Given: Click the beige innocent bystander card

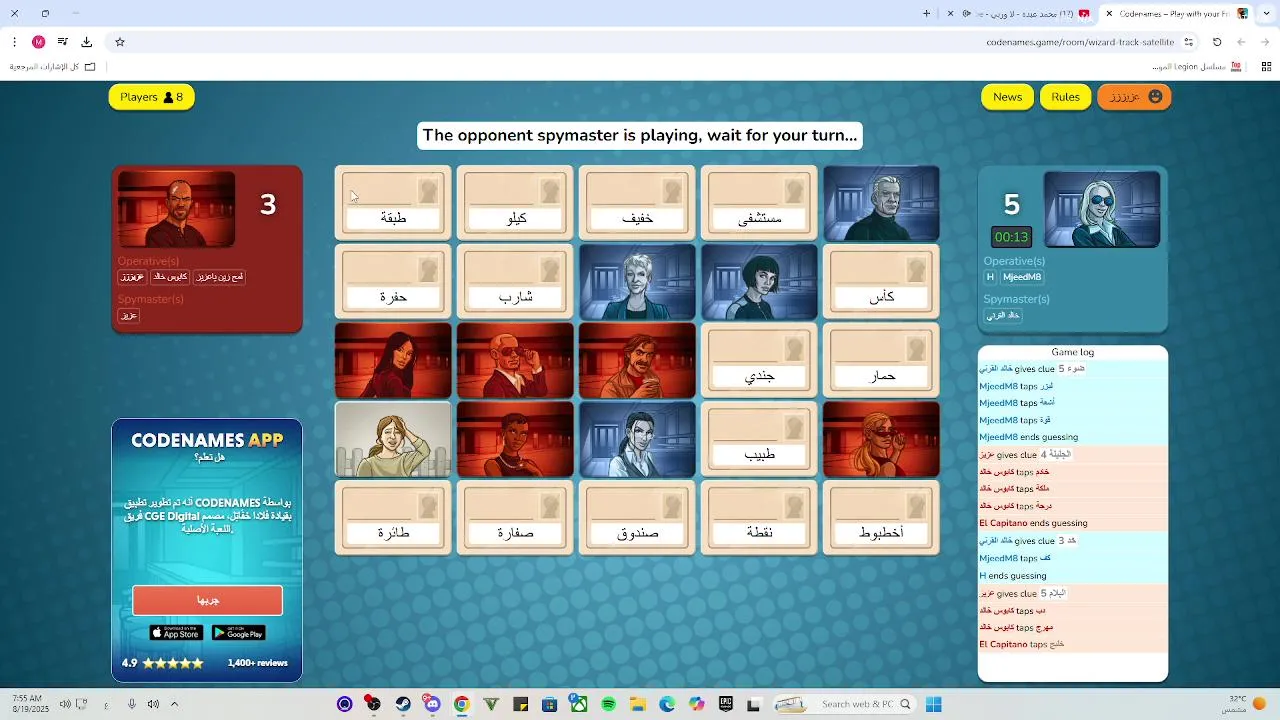Looking at the screenshot, I should (393, 439).
